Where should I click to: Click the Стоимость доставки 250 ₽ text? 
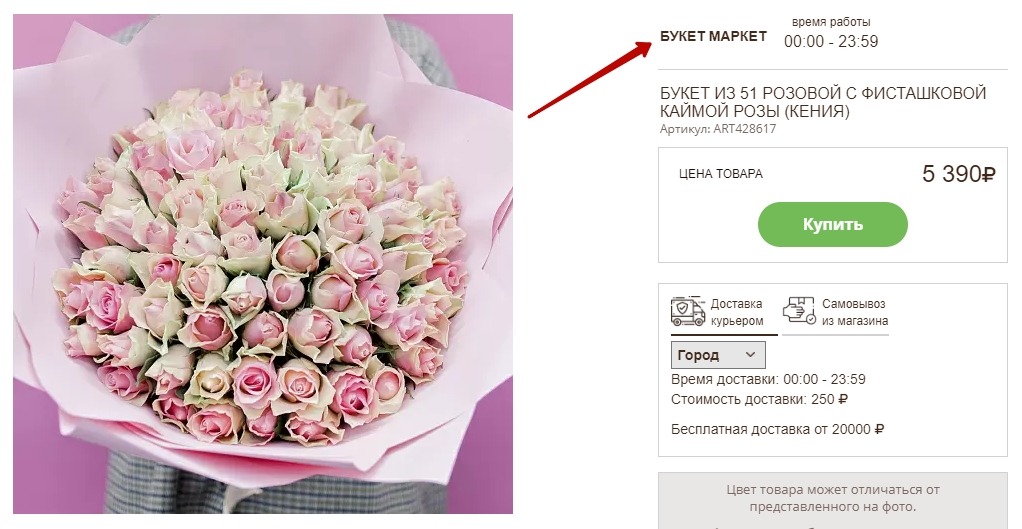coord(759,399)
